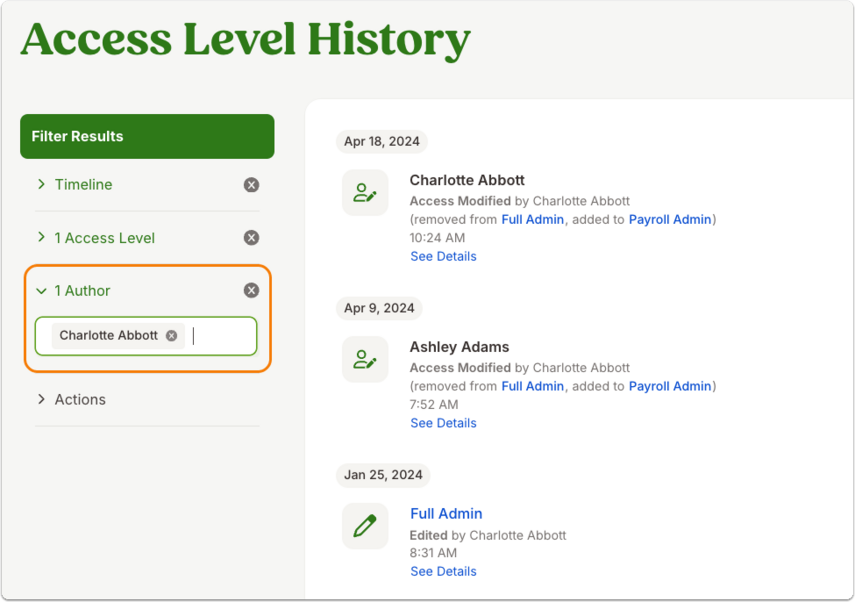Click the user-edit icon for Ashley Adams entry
855x602 pixels.
click(x=365, y=359)
